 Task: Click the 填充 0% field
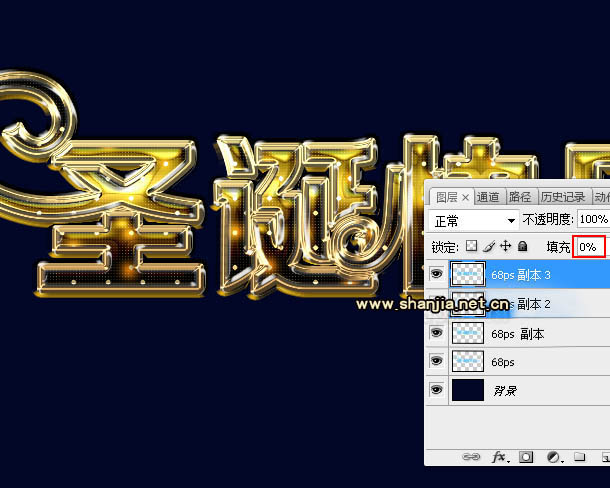tap(589, 247)
